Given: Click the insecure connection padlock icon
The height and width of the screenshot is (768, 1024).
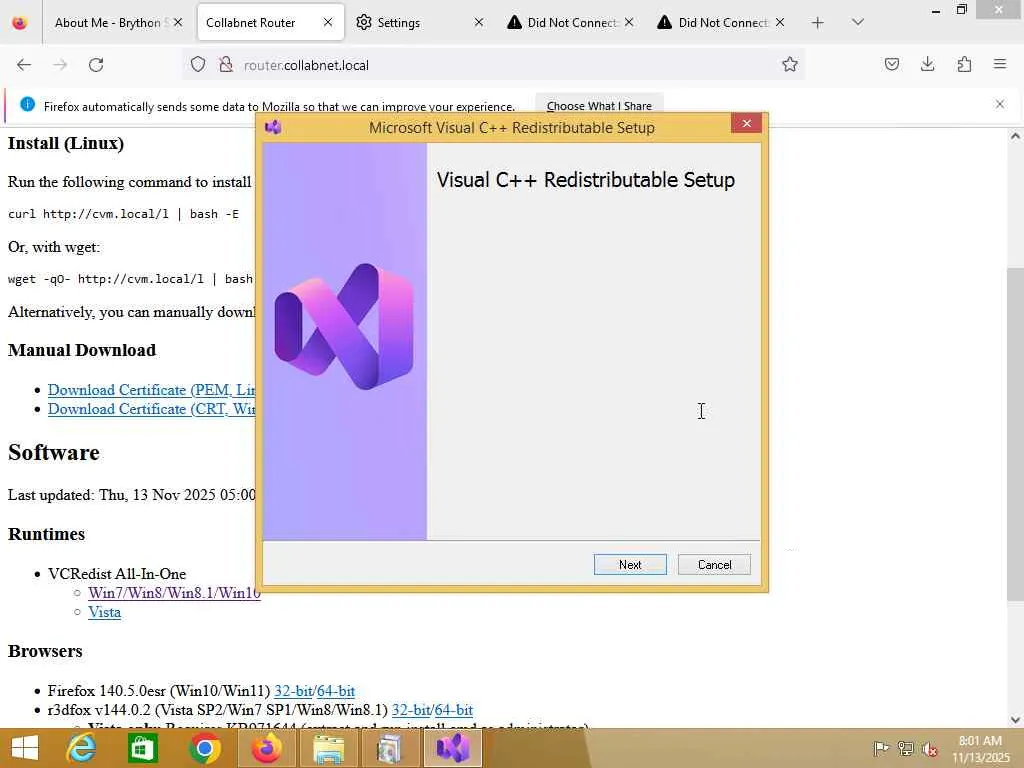Looking at the screenshot, I should [x=226, y=64].
